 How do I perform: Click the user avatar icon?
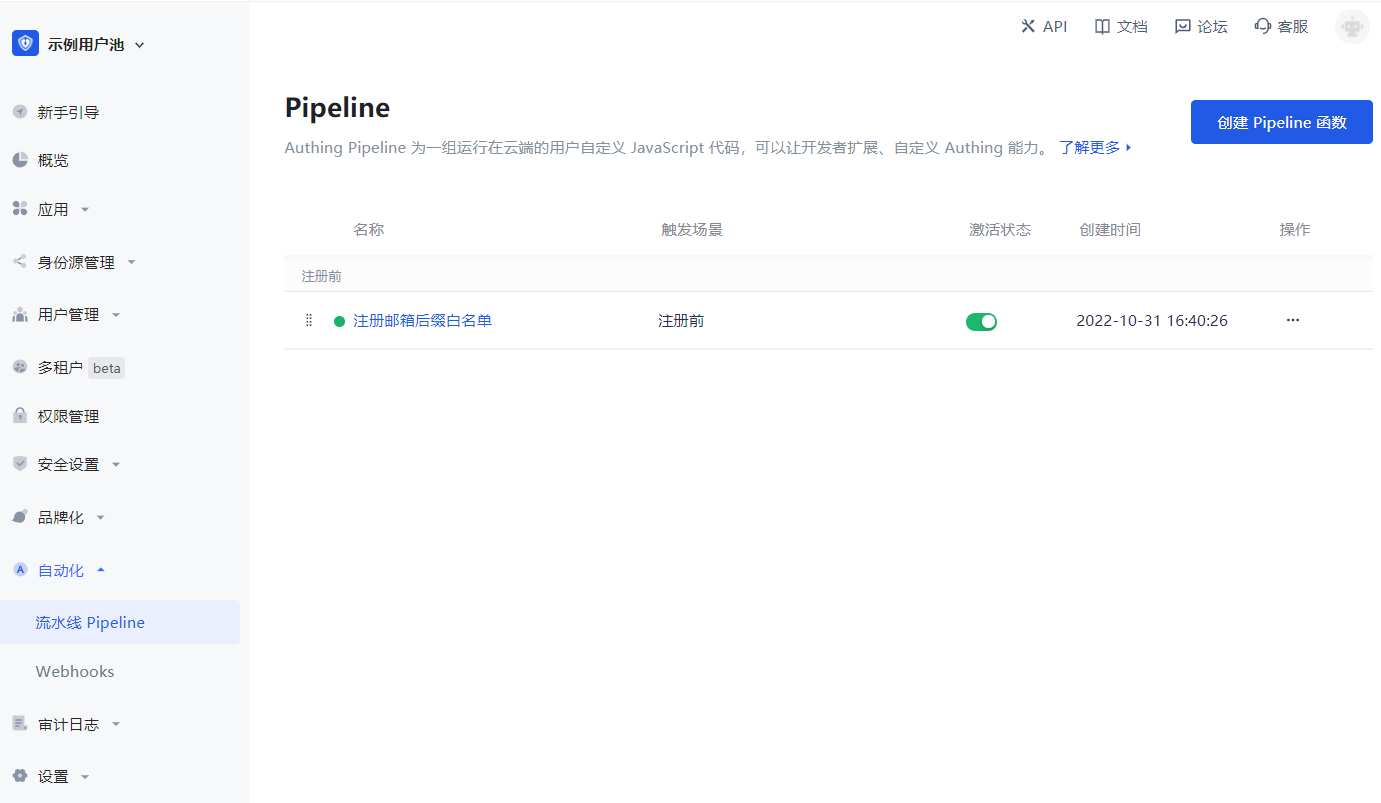click(1352, 27)
